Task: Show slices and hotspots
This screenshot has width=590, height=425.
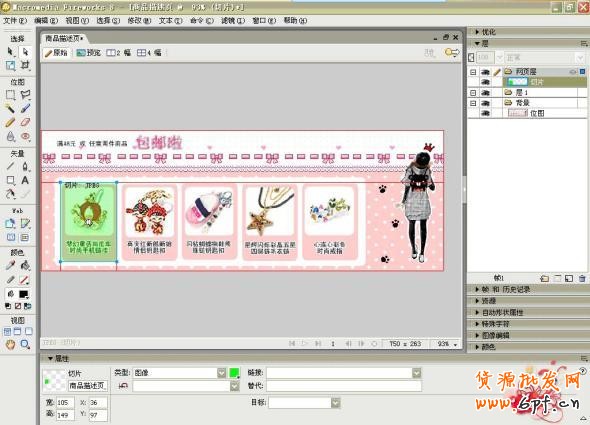Action: [24, 238]
